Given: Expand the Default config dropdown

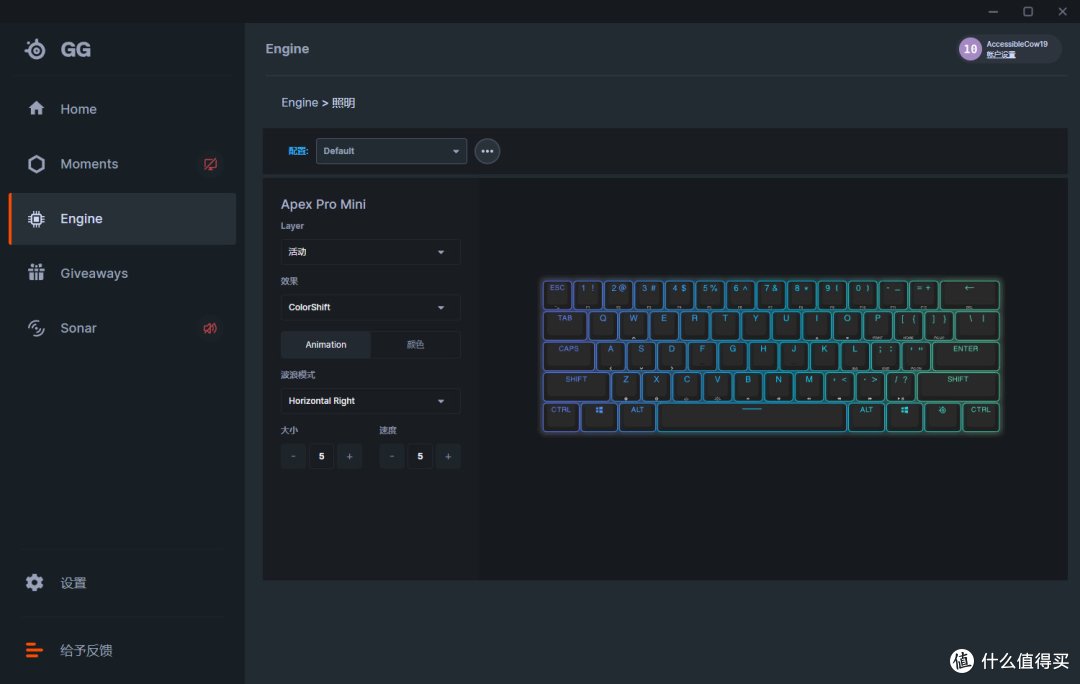Looking at the screenshot, I should point(391,151).
